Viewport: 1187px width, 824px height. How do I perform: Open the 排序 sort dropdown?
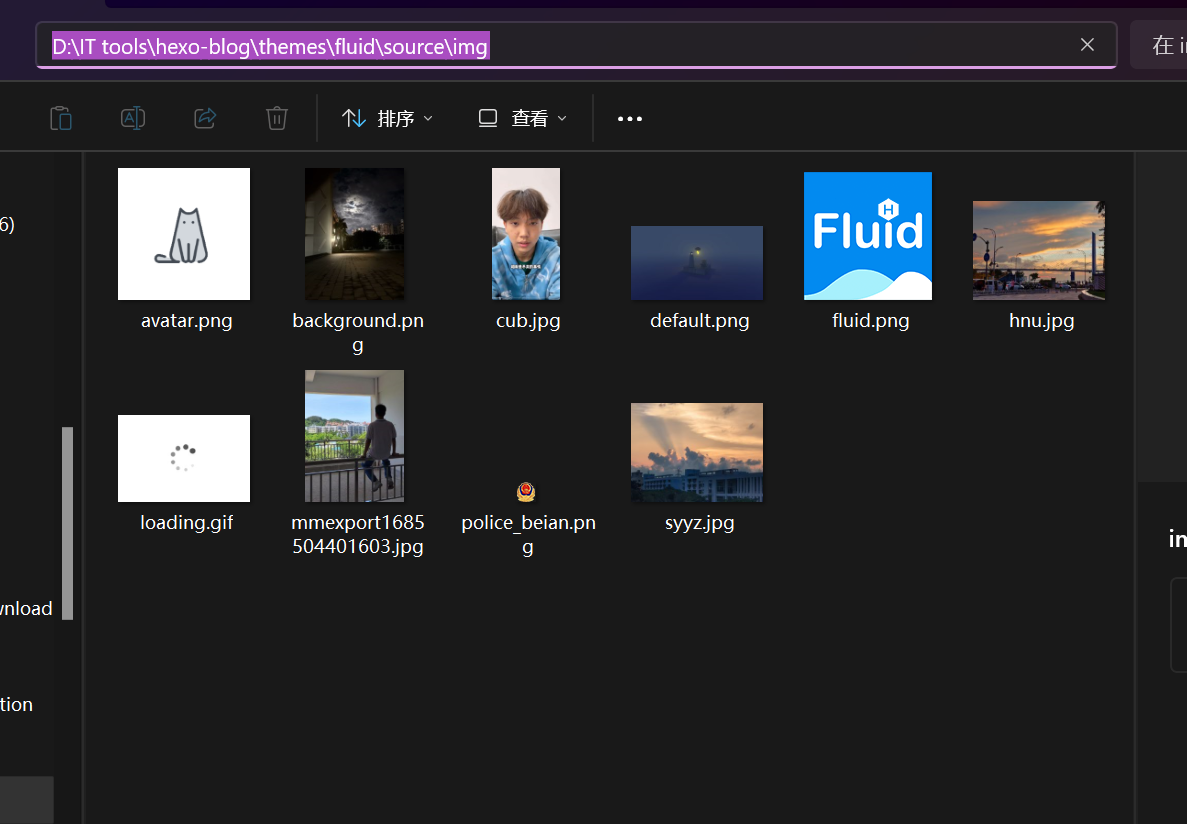pyautogui.click(x=387, y=119)
